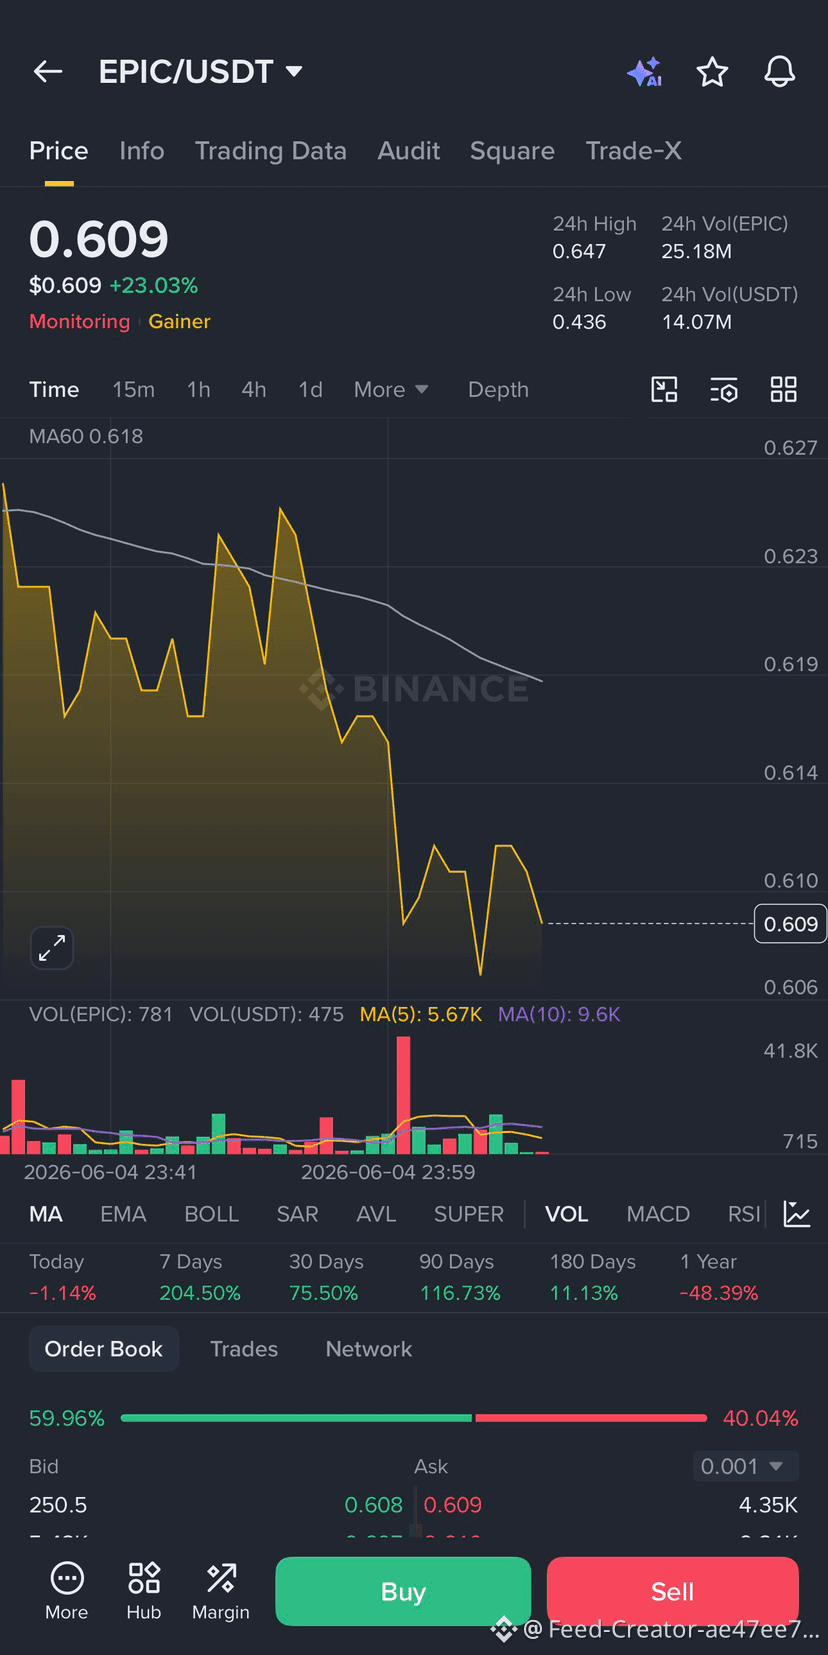Image resolution: width=828 pixels, height=1655 pixels.
Task: Tap the back arrow icon
Action: pos(48,72)
